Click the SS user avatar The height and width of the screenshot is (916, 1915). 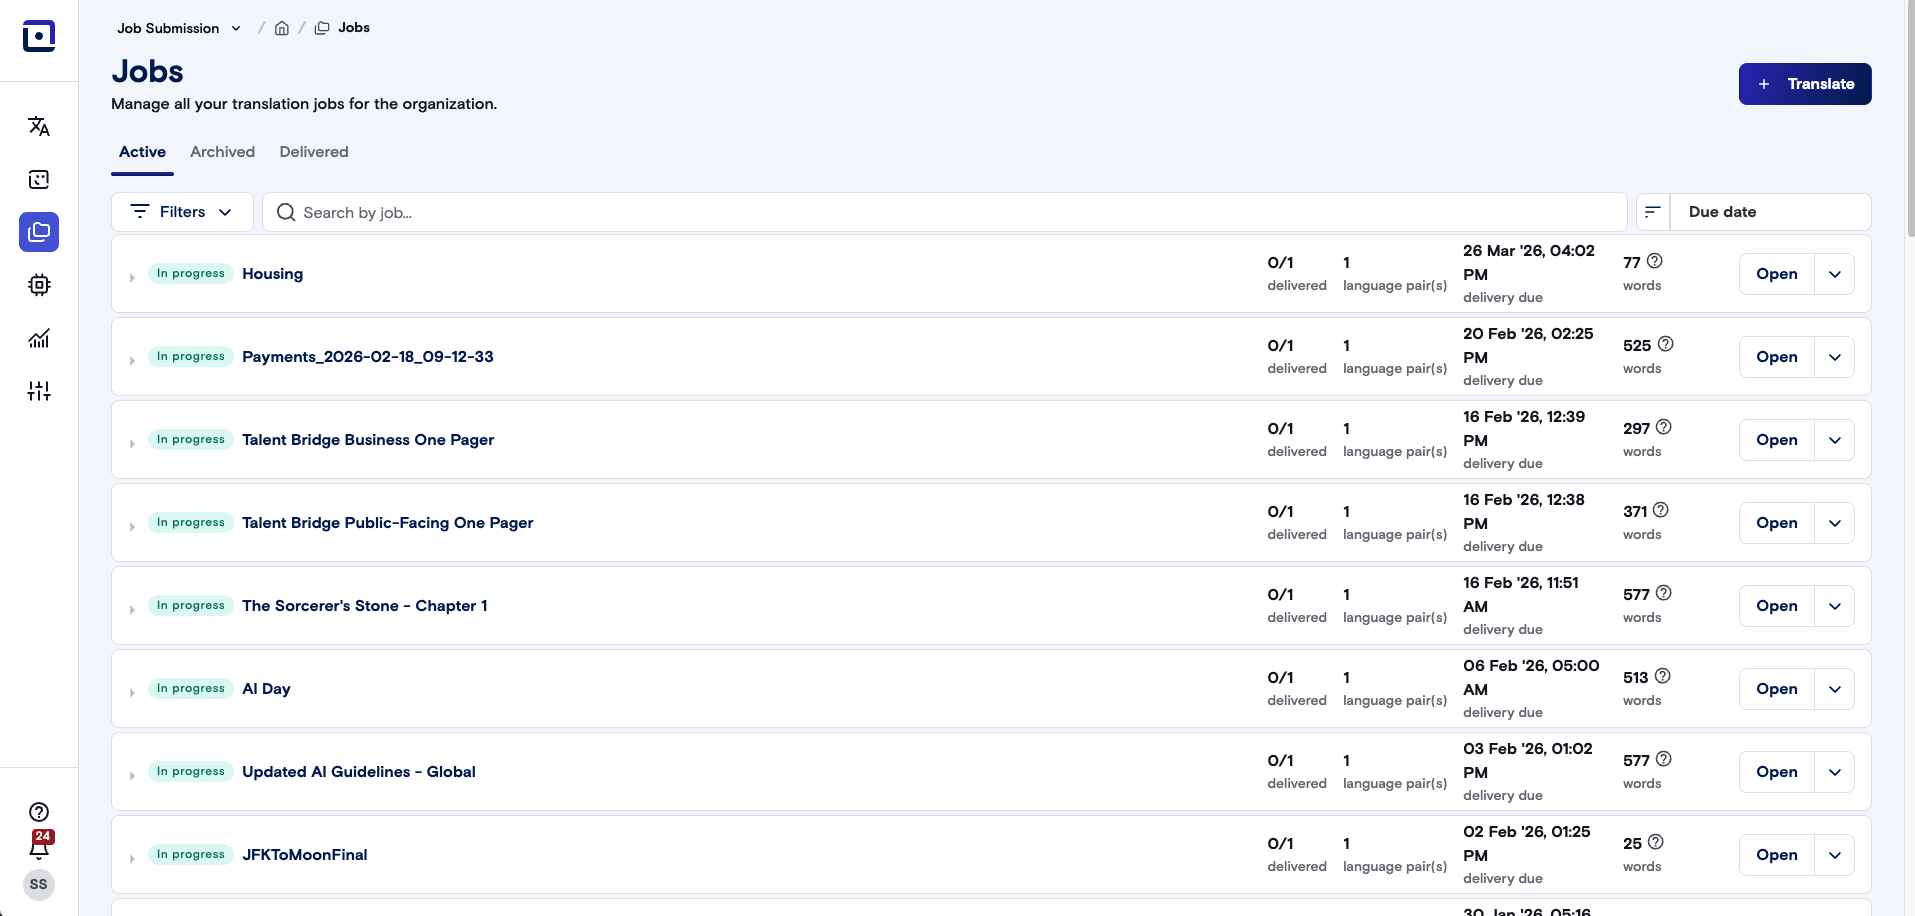click(39, 885)
